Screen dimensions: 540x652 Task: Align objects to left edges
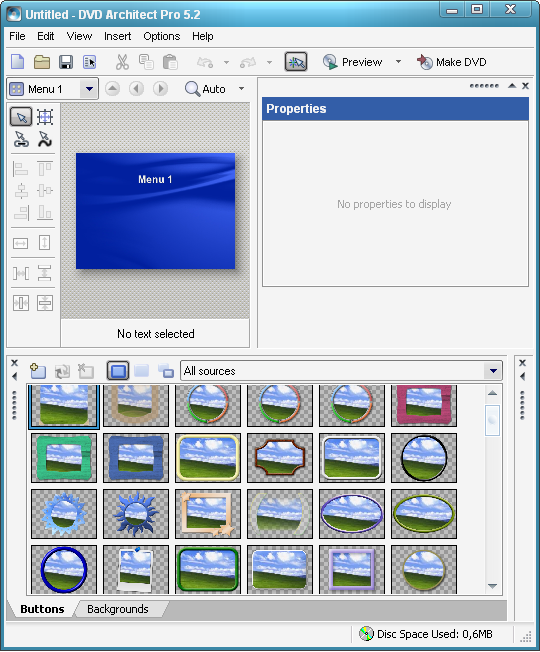[x=21, y=169]
